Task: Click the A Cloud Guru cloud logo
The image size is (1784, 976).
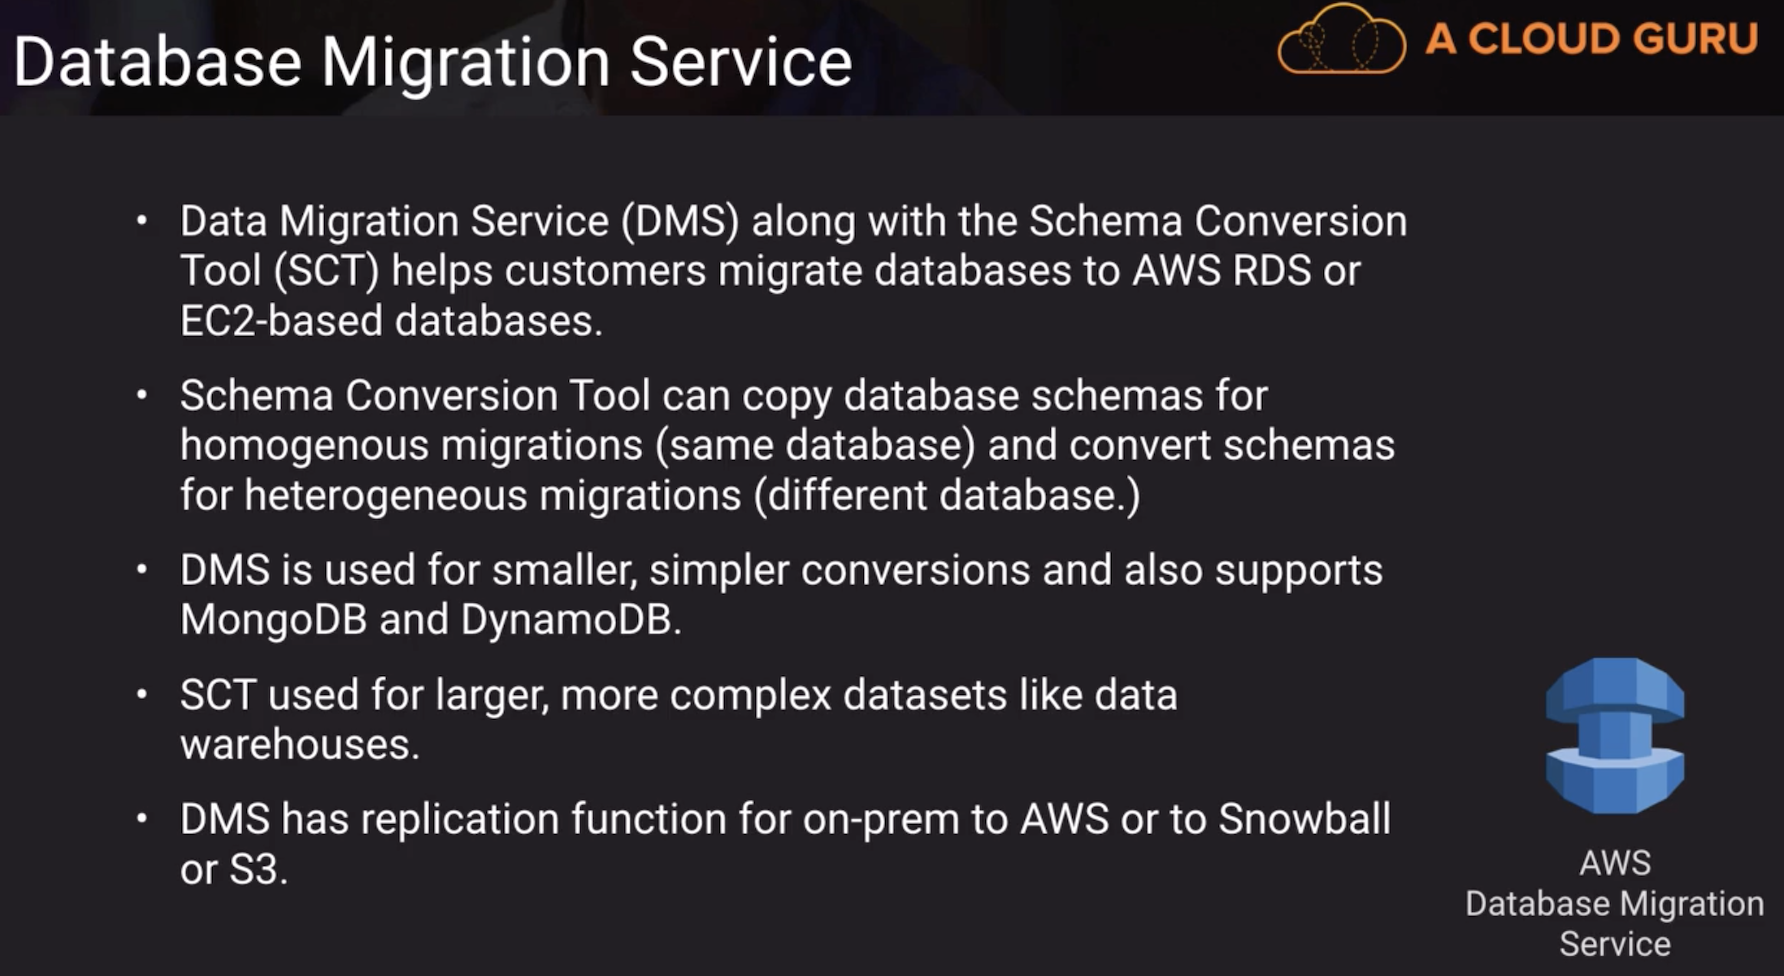Action: 1341,41
